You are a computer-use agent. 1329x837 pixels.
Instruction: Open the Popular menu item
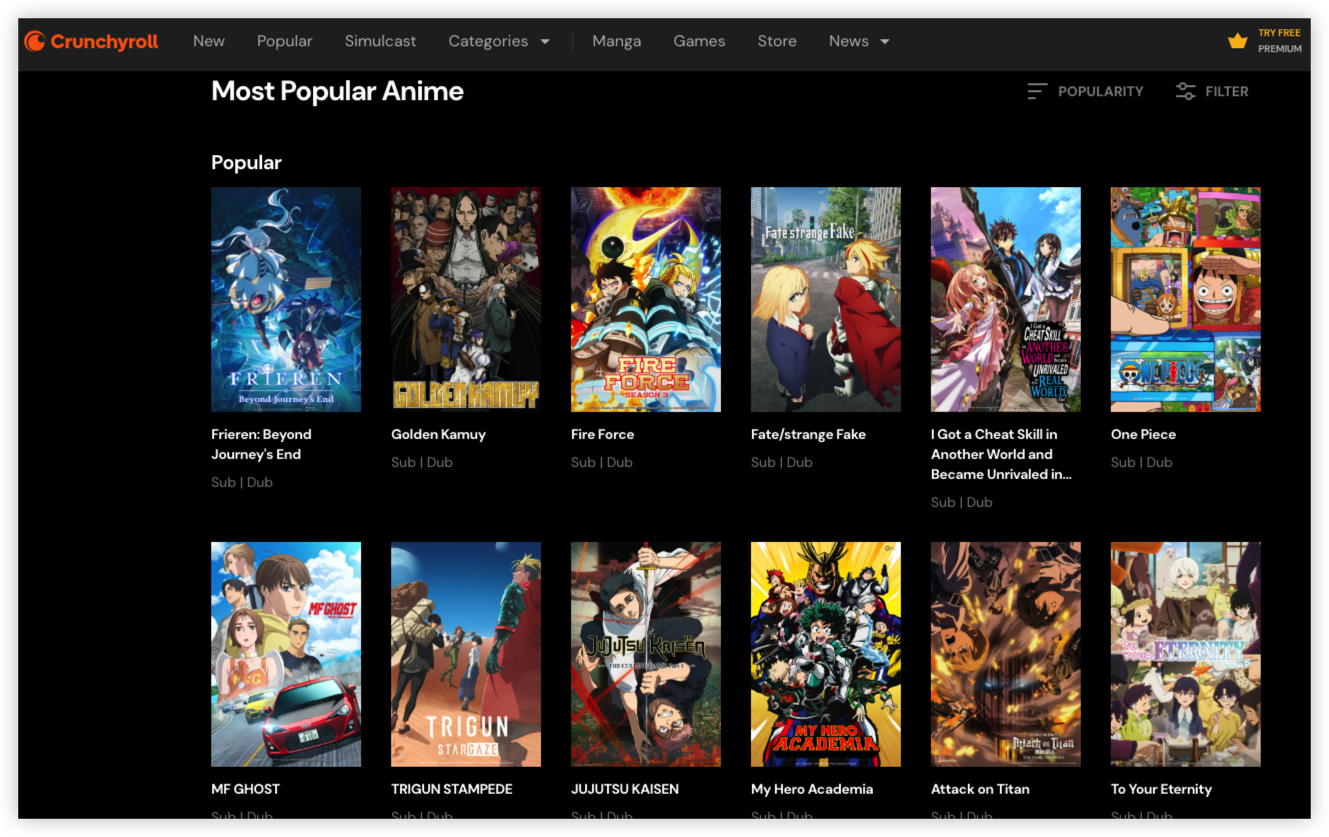pos(285,41)
